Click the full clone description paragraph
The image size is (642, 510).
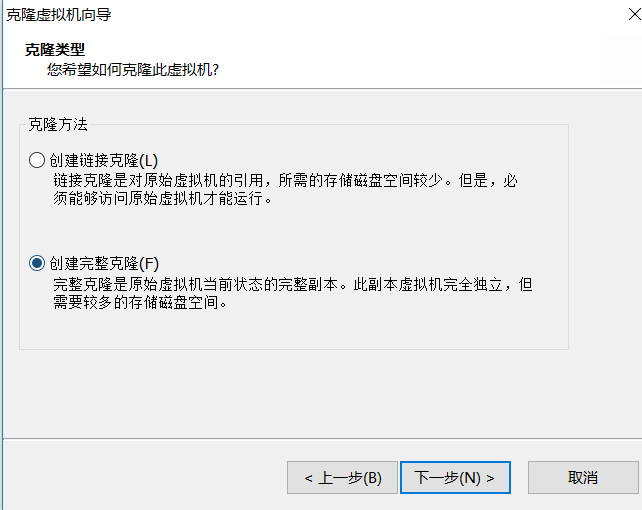(x=293, y=293)
